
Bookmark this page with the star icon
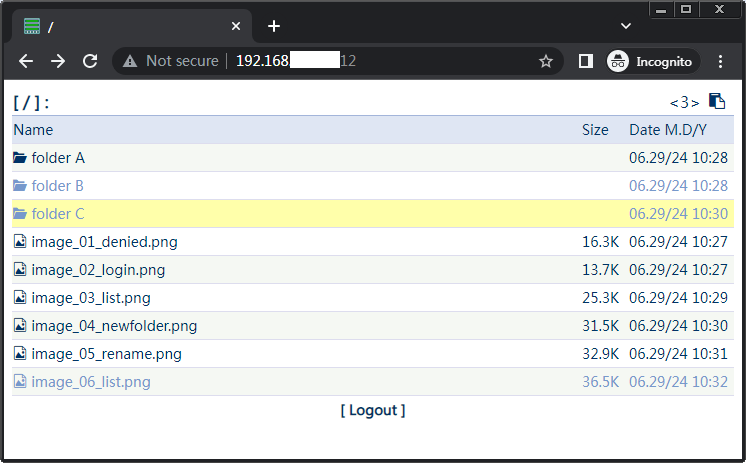coord(546,61)
